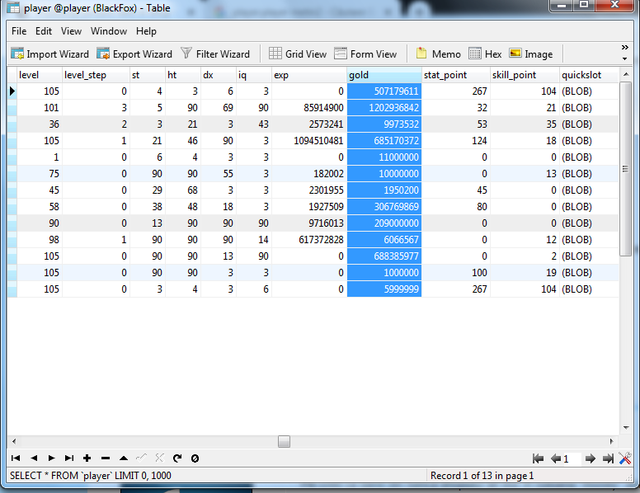Expand the toolbar overflow chevron
640x493 pixels.
coord(624,48)
